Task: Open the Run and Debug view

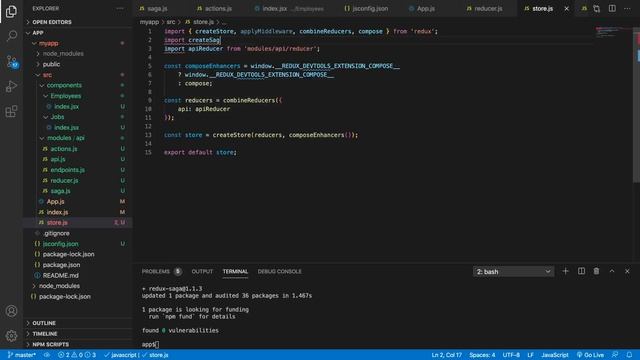Action: (11, 86)
